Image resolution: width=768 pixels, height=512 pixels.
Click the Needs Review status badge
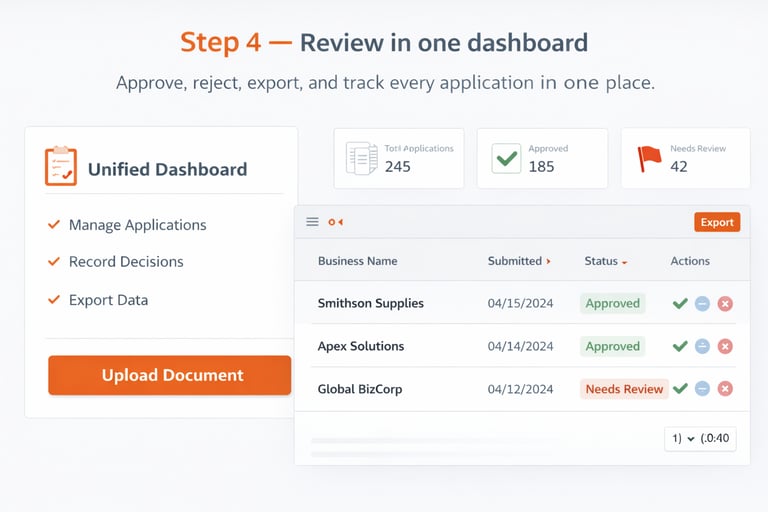624,389
